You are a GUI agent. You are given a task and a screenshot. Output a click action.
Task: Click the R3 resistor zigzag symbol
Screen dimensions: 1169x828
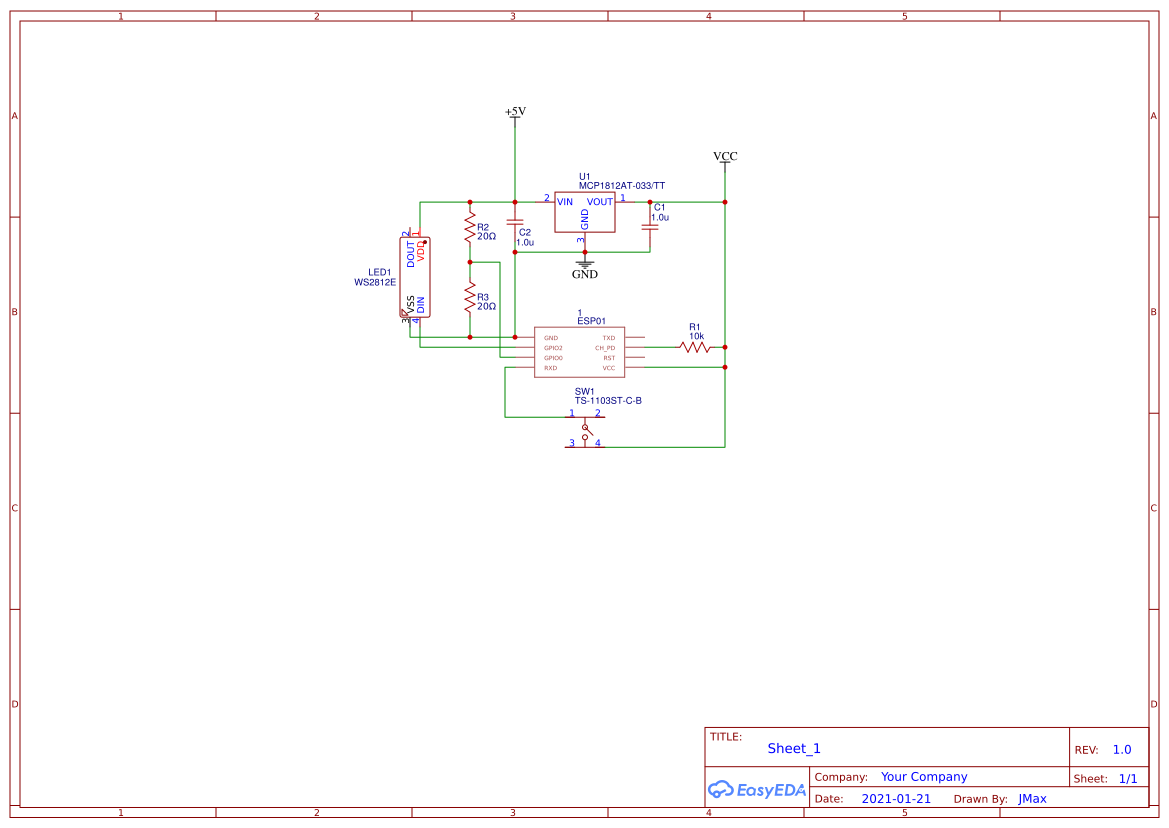470,298
